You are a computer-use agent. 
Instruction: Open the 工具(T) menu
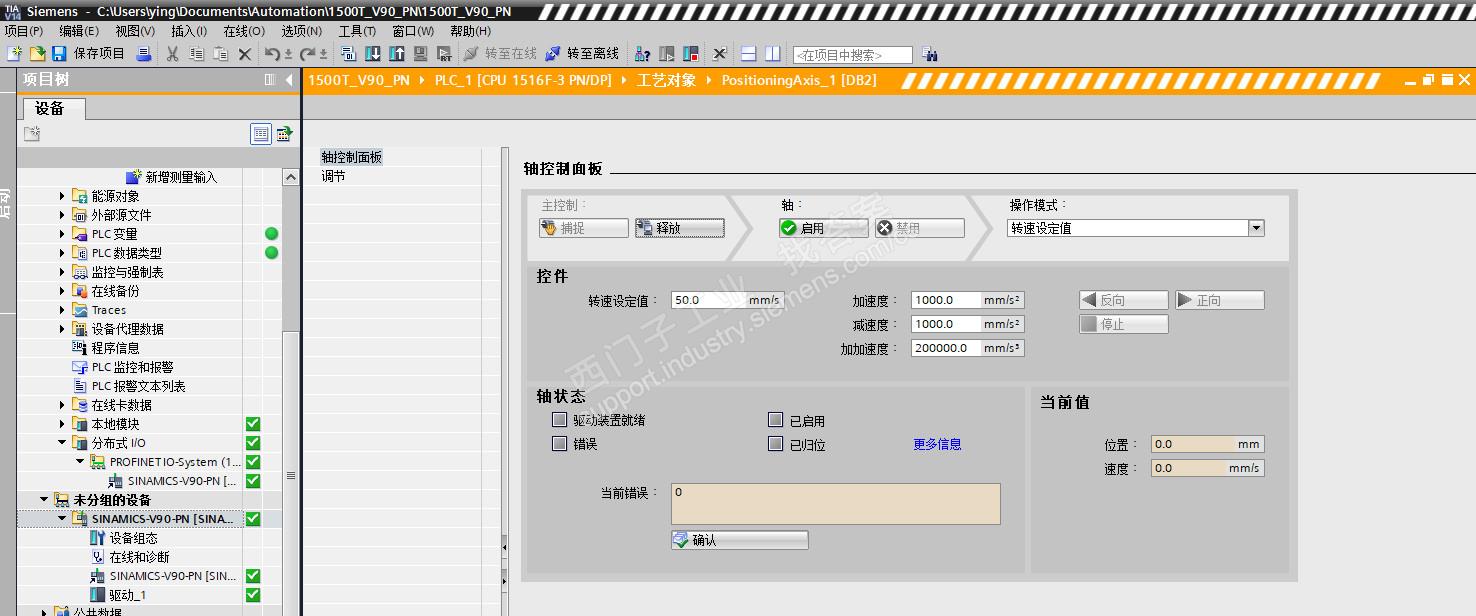pyautogui.click(x=357, y=31)
